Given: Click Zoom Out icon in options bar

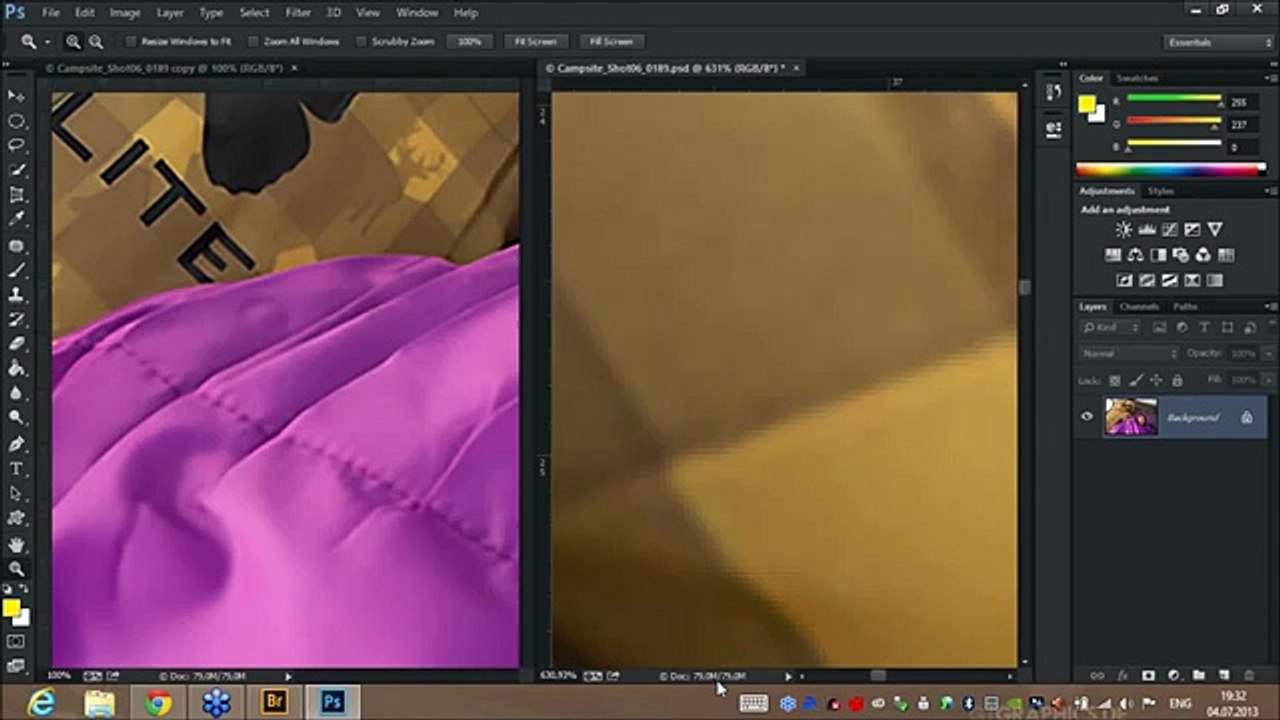Looking at the screenshot, I should pyautogui.click(x=96, y=42).
